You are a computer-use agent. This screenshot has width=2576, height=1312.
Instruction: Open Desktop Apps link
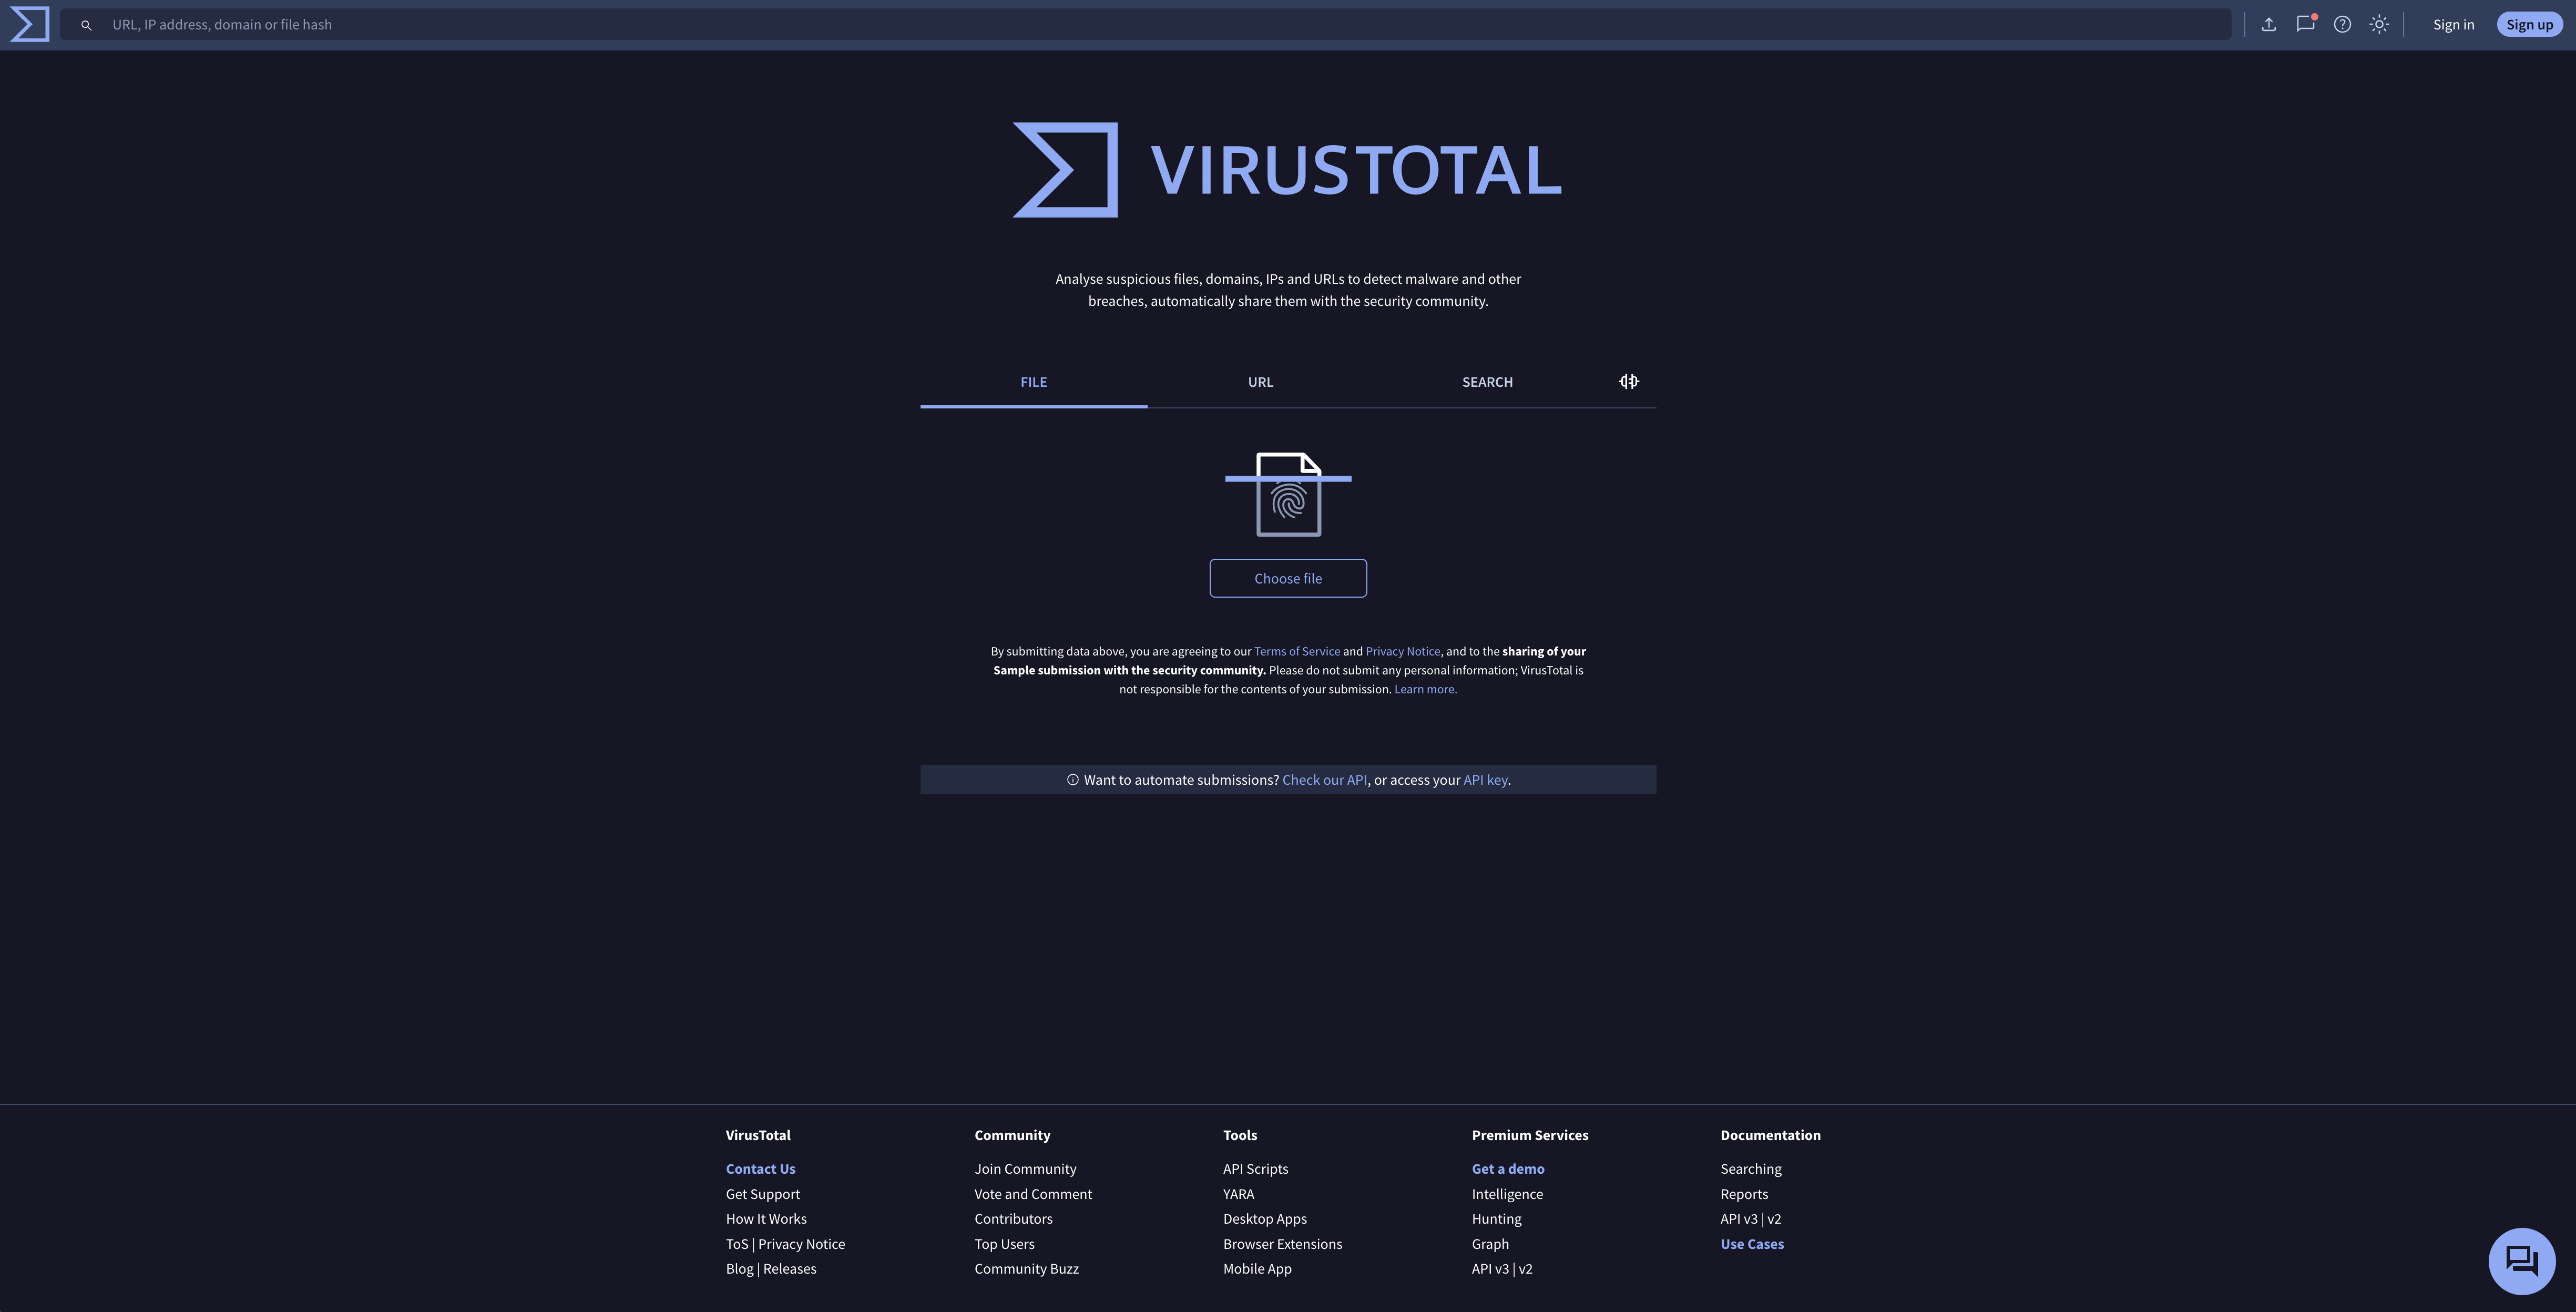[1264, 1219]
